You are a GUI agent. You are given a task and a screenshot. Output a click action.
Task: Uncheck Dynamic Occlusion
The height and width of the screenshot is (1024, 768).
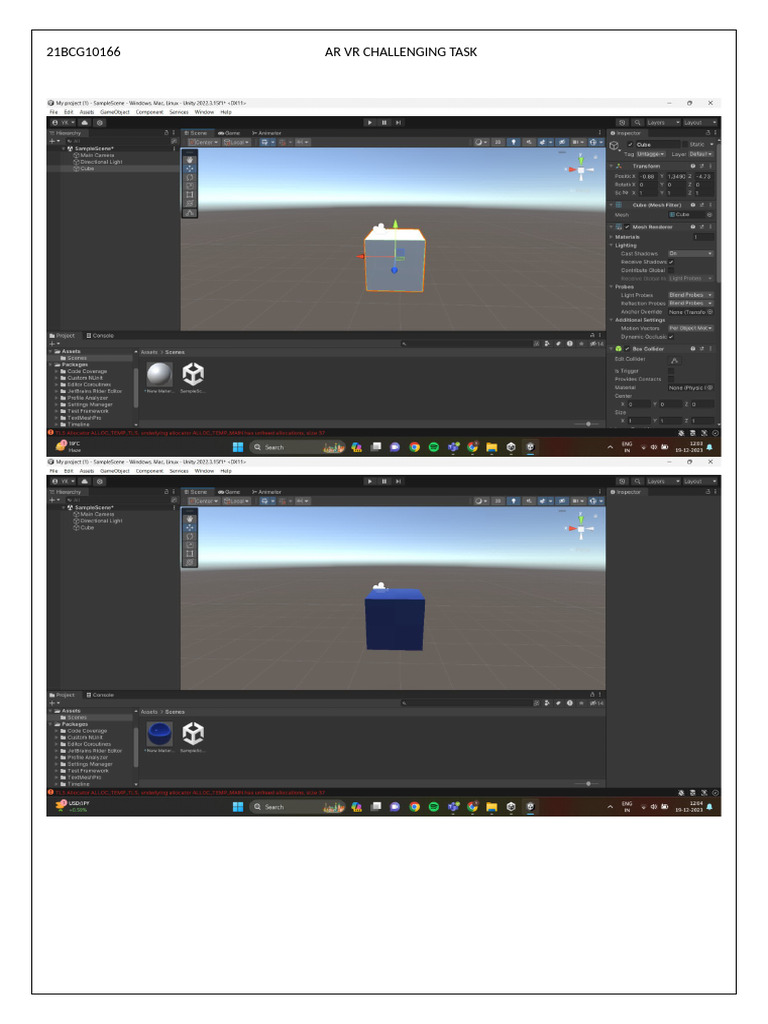(671, 337)
